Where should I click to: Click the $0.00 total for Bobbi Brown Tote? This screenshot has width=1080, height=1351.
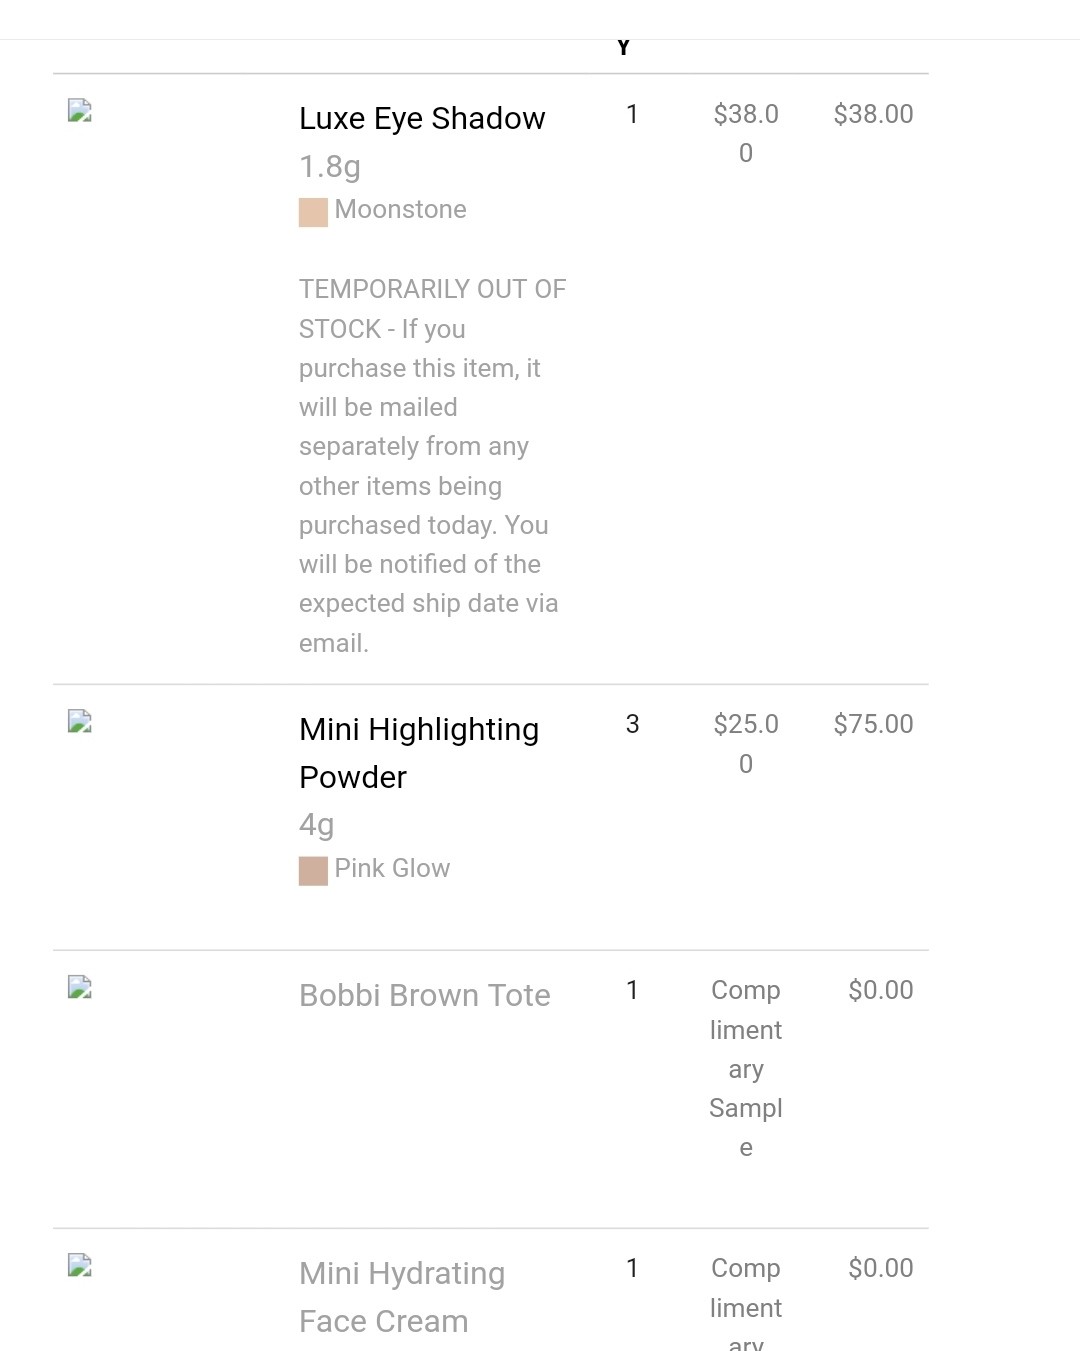tap(881, 990)
